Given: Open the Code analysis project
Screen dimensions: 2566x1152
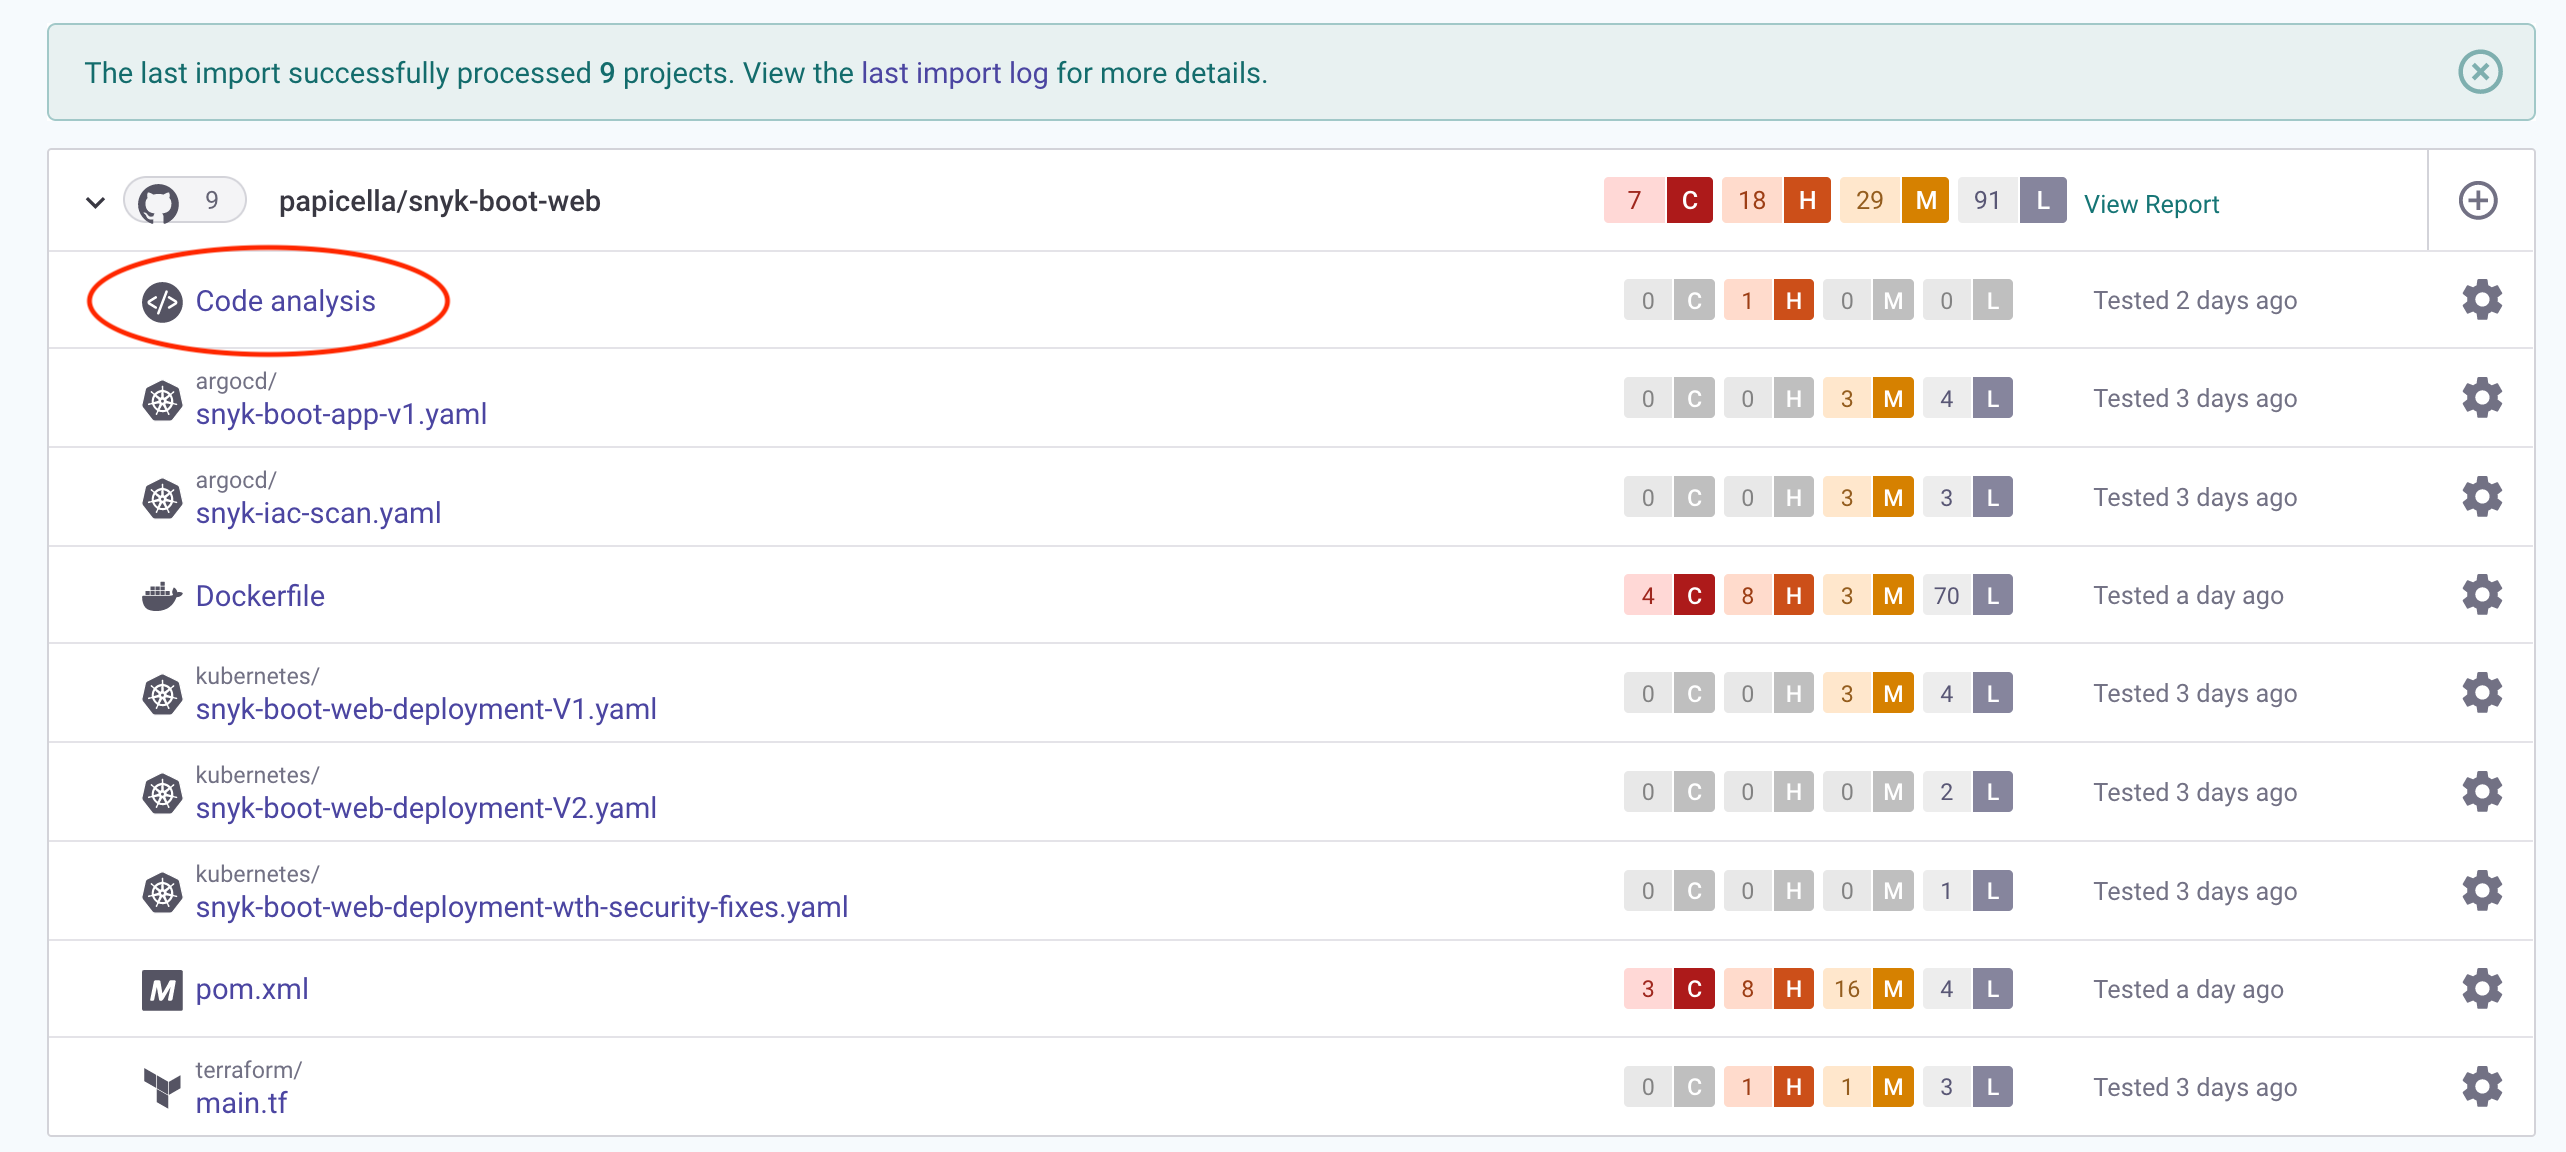Looking at the screenshot, I should pos(285,301).
